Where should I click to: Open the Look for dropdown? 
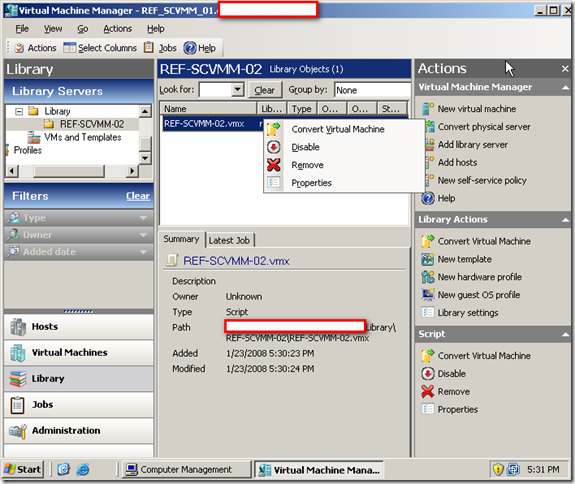click(x=238, y=89)
